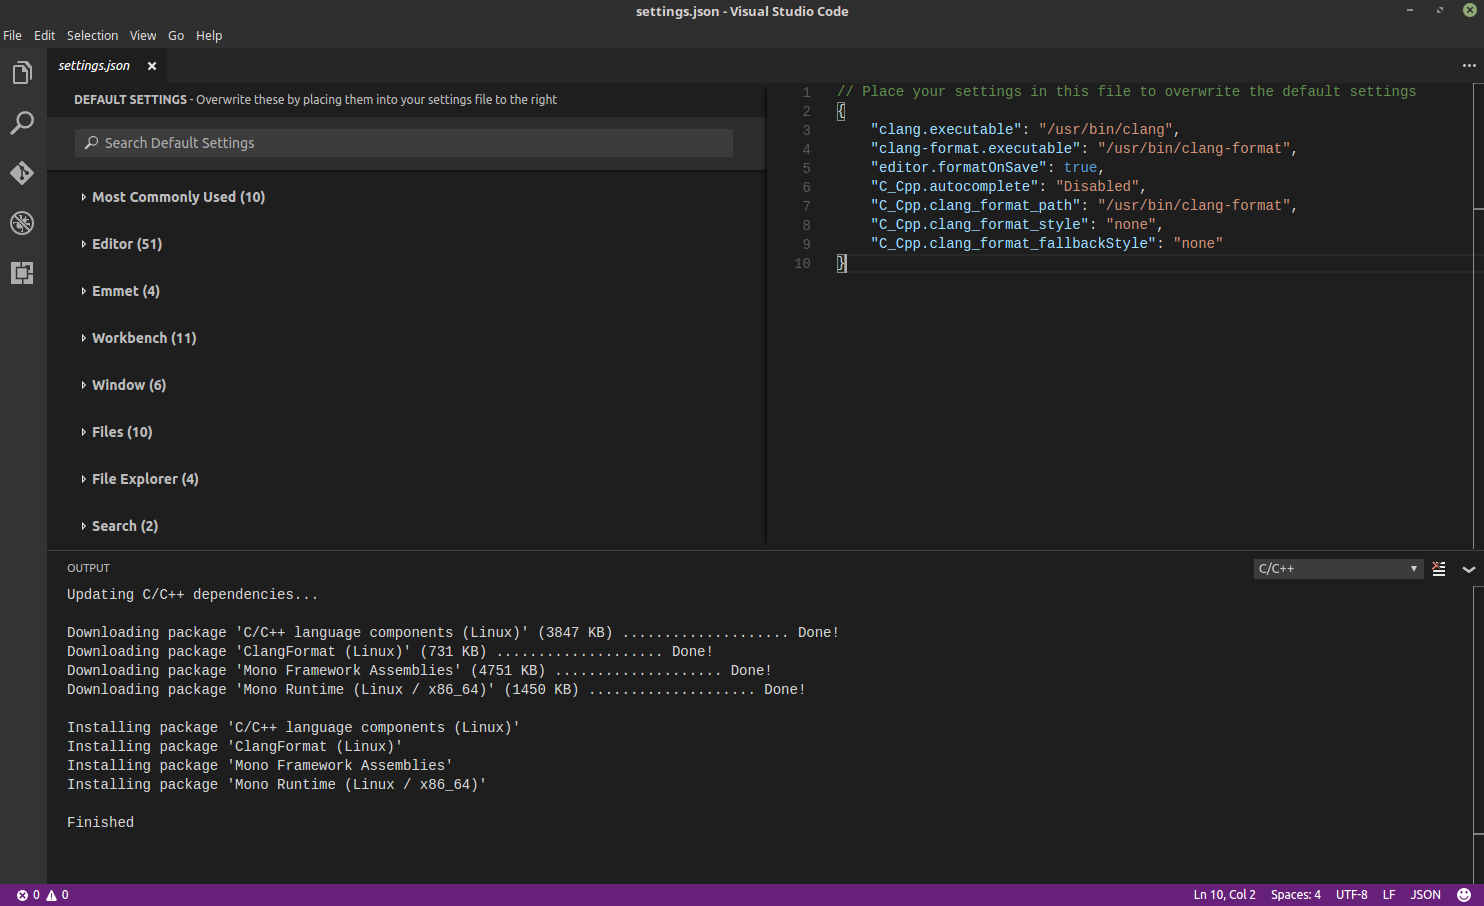
Task: Expand the Search (2) settings group
Action: [x=119, y=526]
